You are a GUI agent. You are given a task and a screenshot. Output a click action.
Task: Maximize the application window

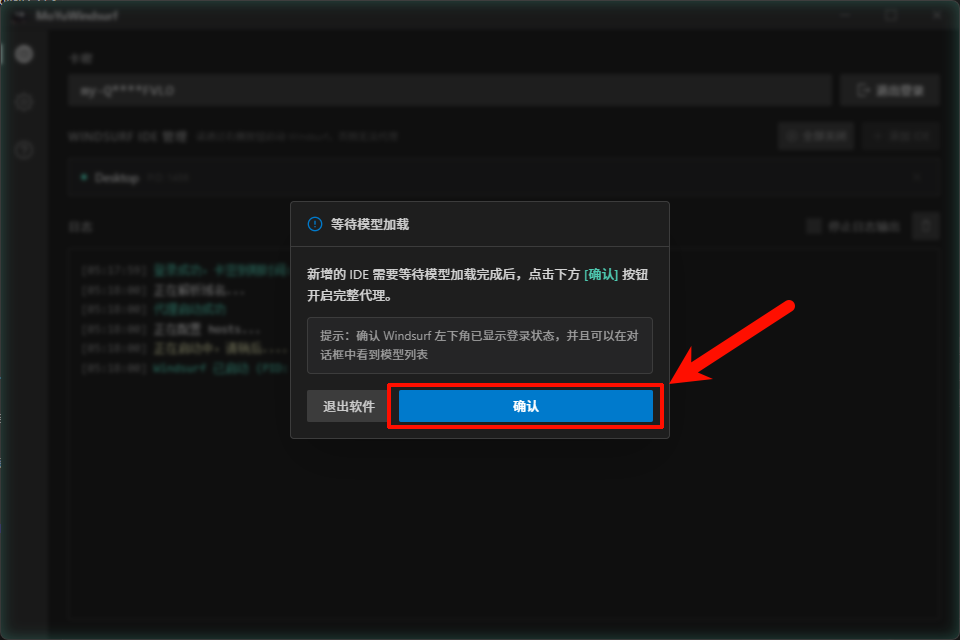(890, 15)
